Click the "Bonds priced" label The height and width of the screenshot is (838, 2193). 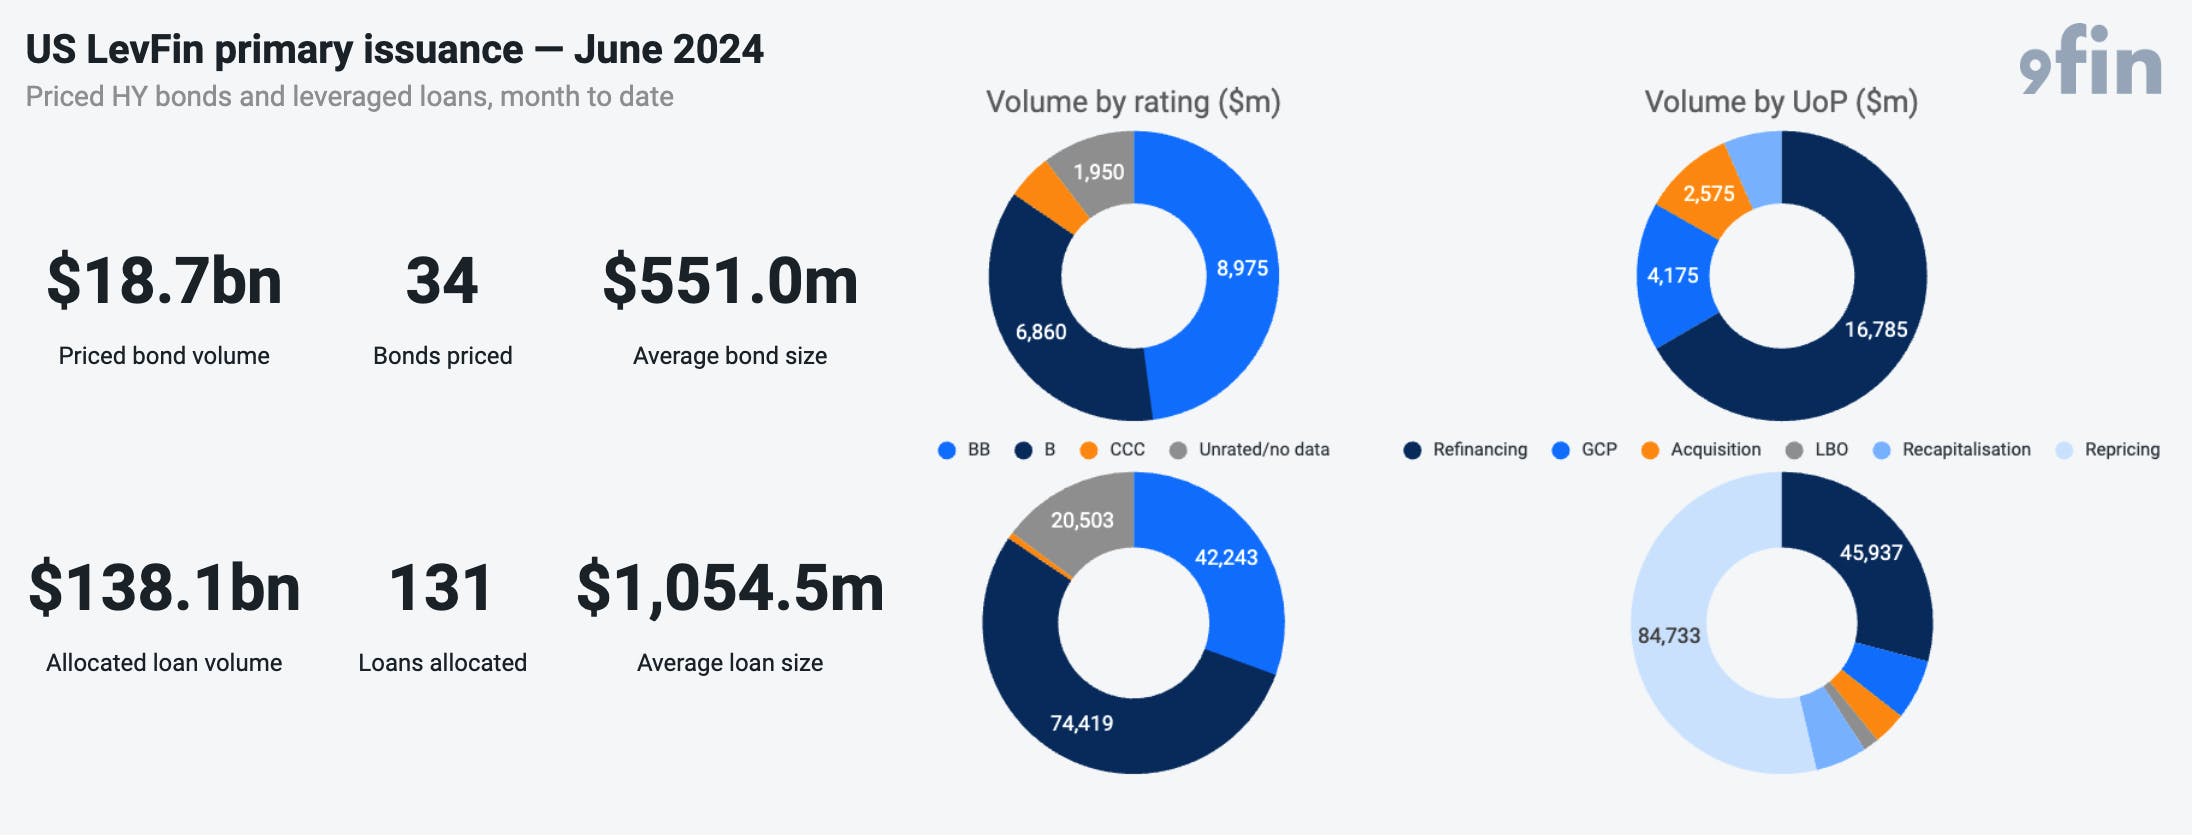442,356
